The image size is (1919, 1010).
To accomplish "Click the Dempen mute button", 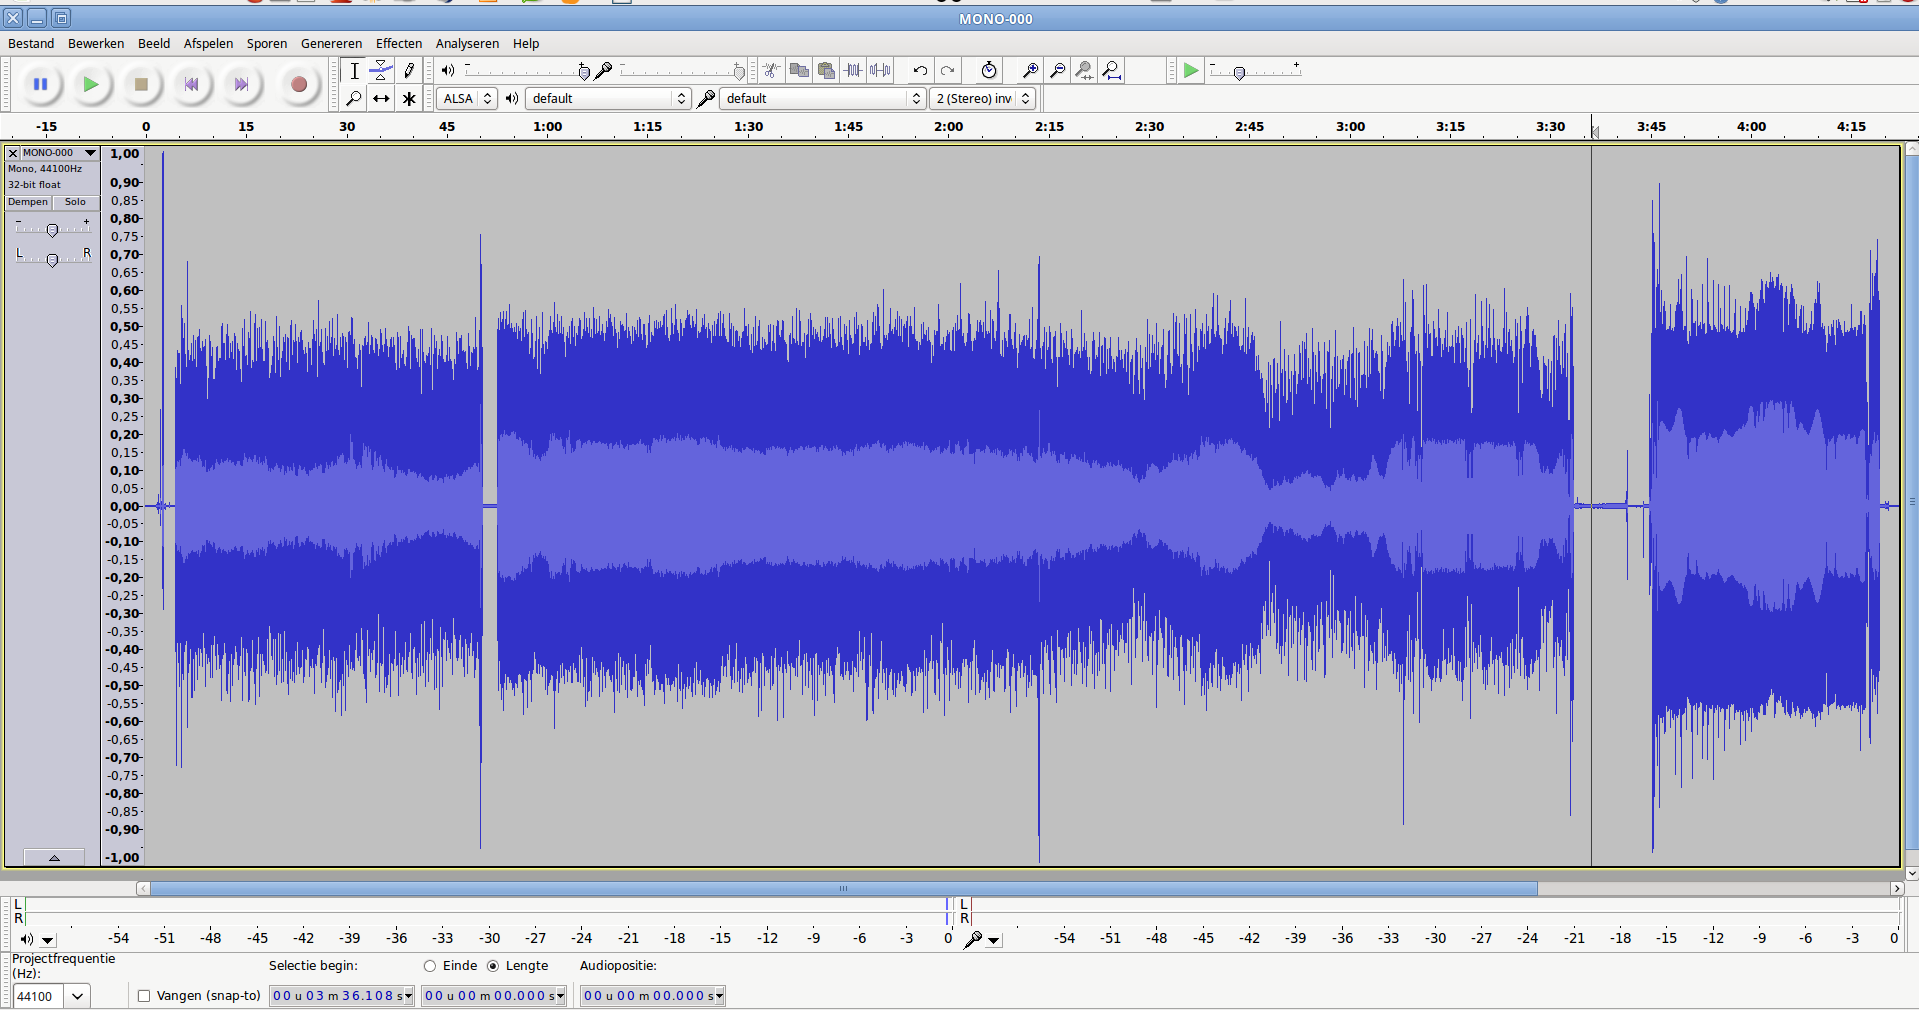I will [28, 202].
